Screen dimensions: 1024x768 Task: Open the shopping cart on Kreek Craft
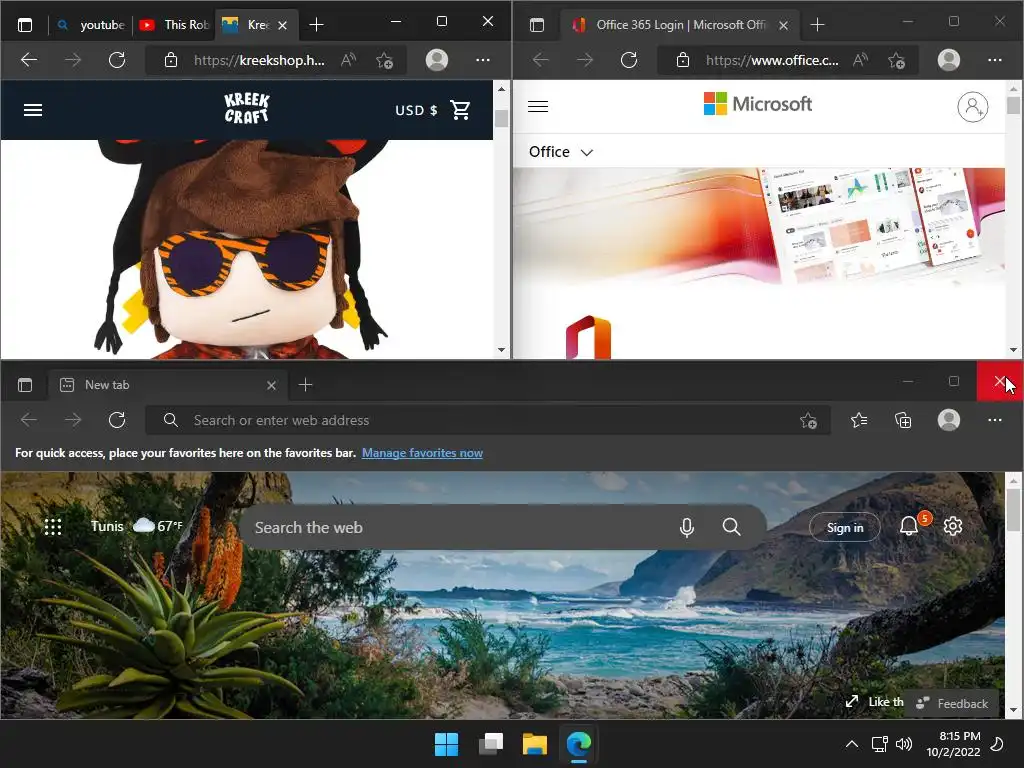[x=460, y=110]
